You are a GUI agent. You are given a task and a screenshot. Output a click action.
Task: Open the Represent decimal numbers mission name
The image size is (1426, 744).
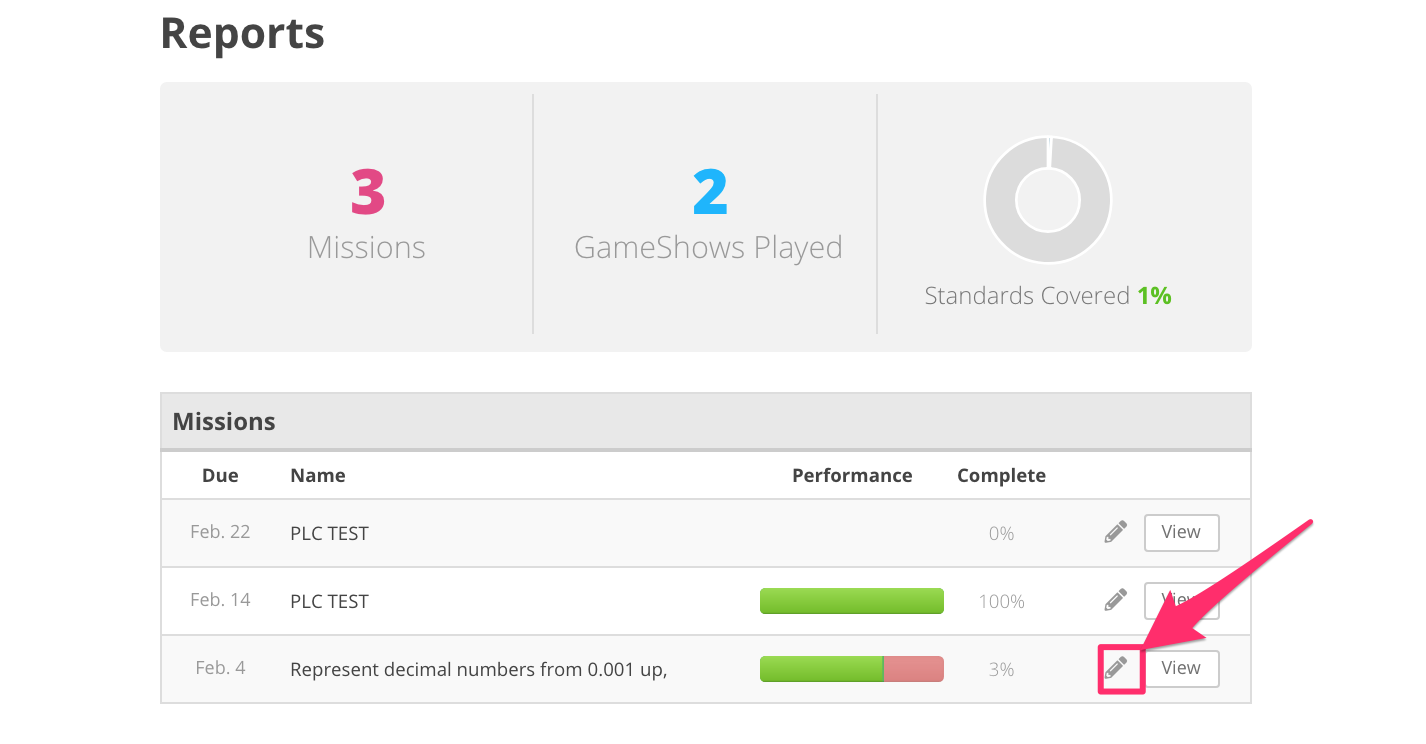pyautogui.click(x=478, y=669)
